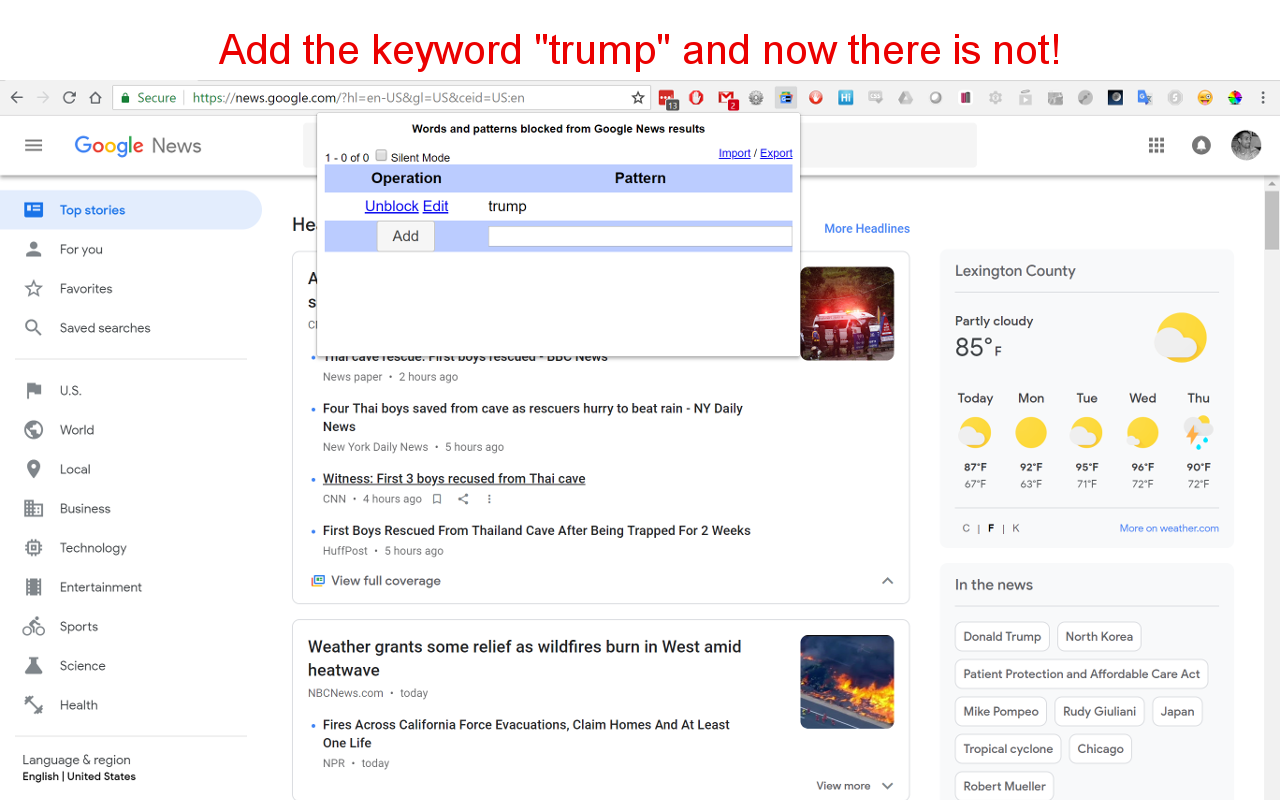Expand View more on wildfire story
This screenshot has width=1280, height=800.
click(x=855, y=786)
